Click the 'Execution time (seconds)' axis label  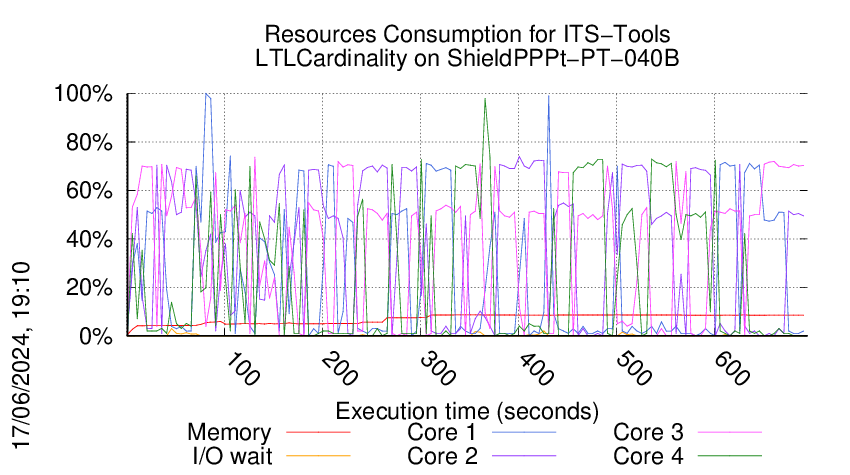(467, 411)
